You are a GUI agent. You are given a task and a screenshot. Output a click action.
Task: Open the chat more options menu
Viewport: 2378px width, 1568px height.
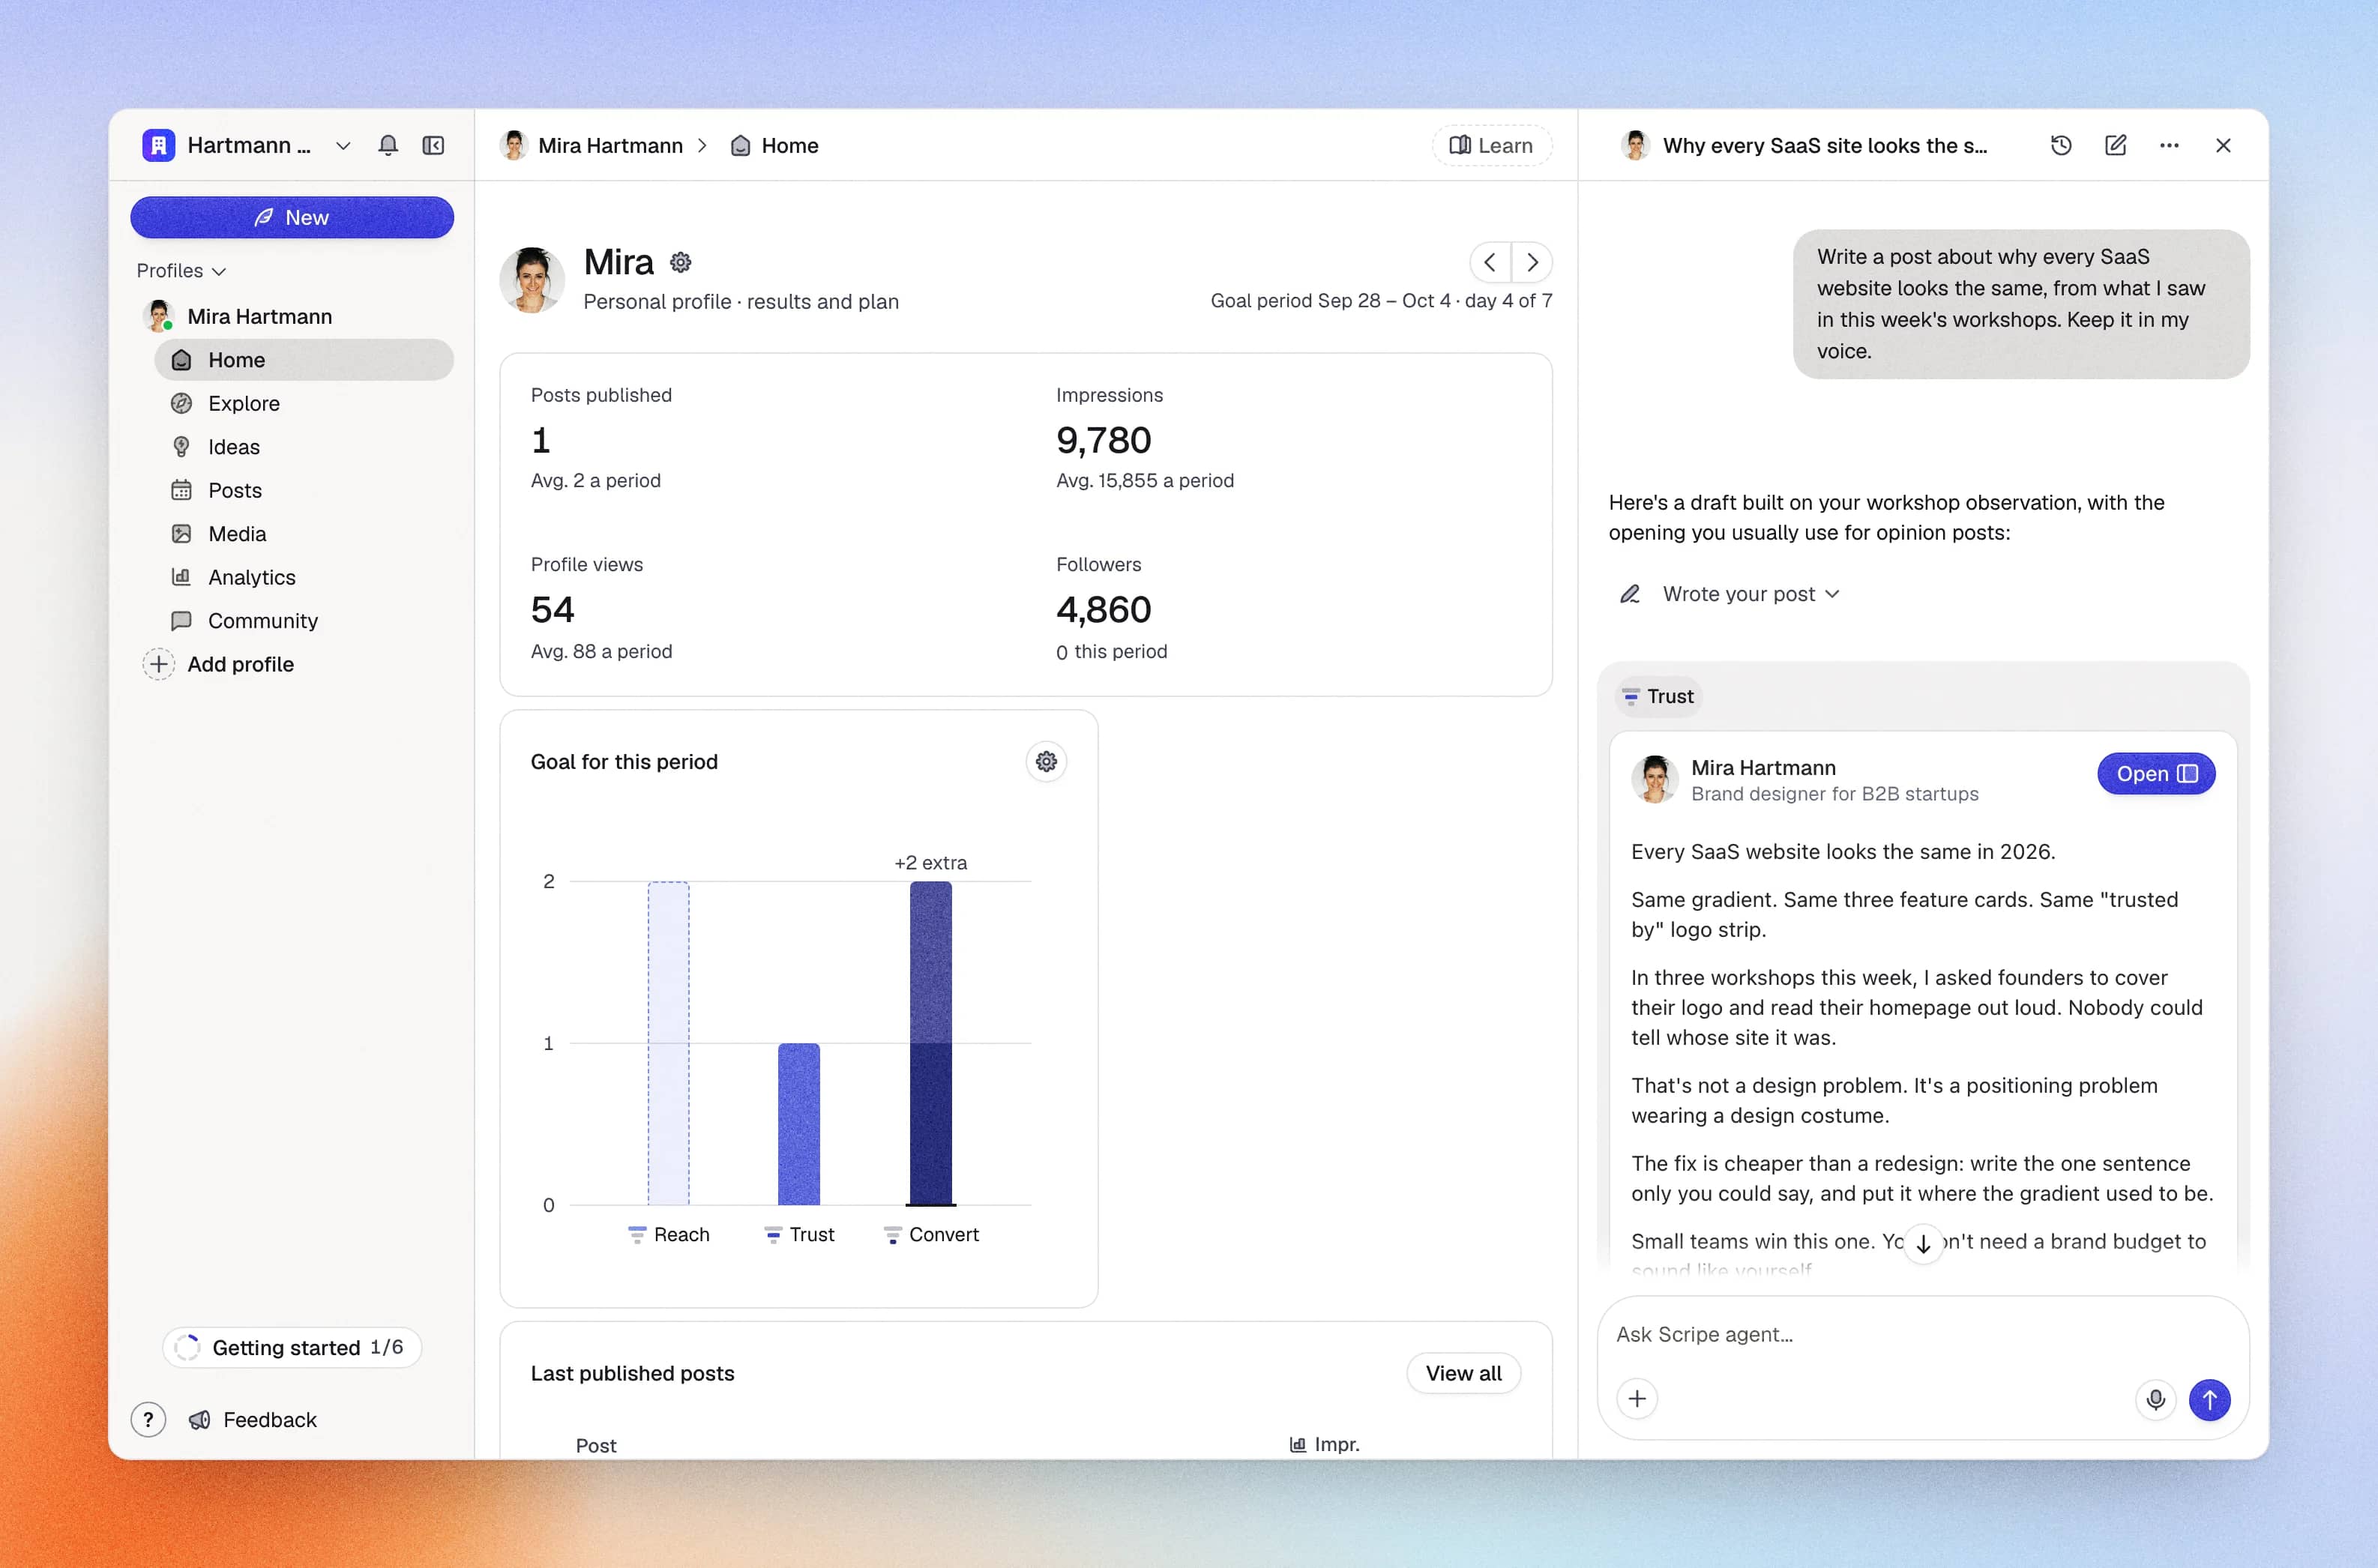2169,145
